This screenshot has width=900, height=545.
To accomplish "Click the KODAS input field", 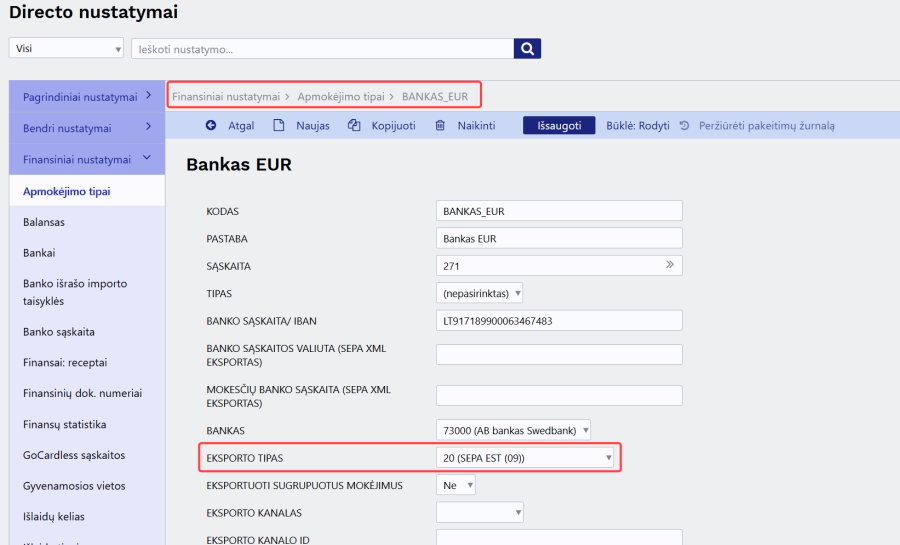I will [x=559, y=211].
